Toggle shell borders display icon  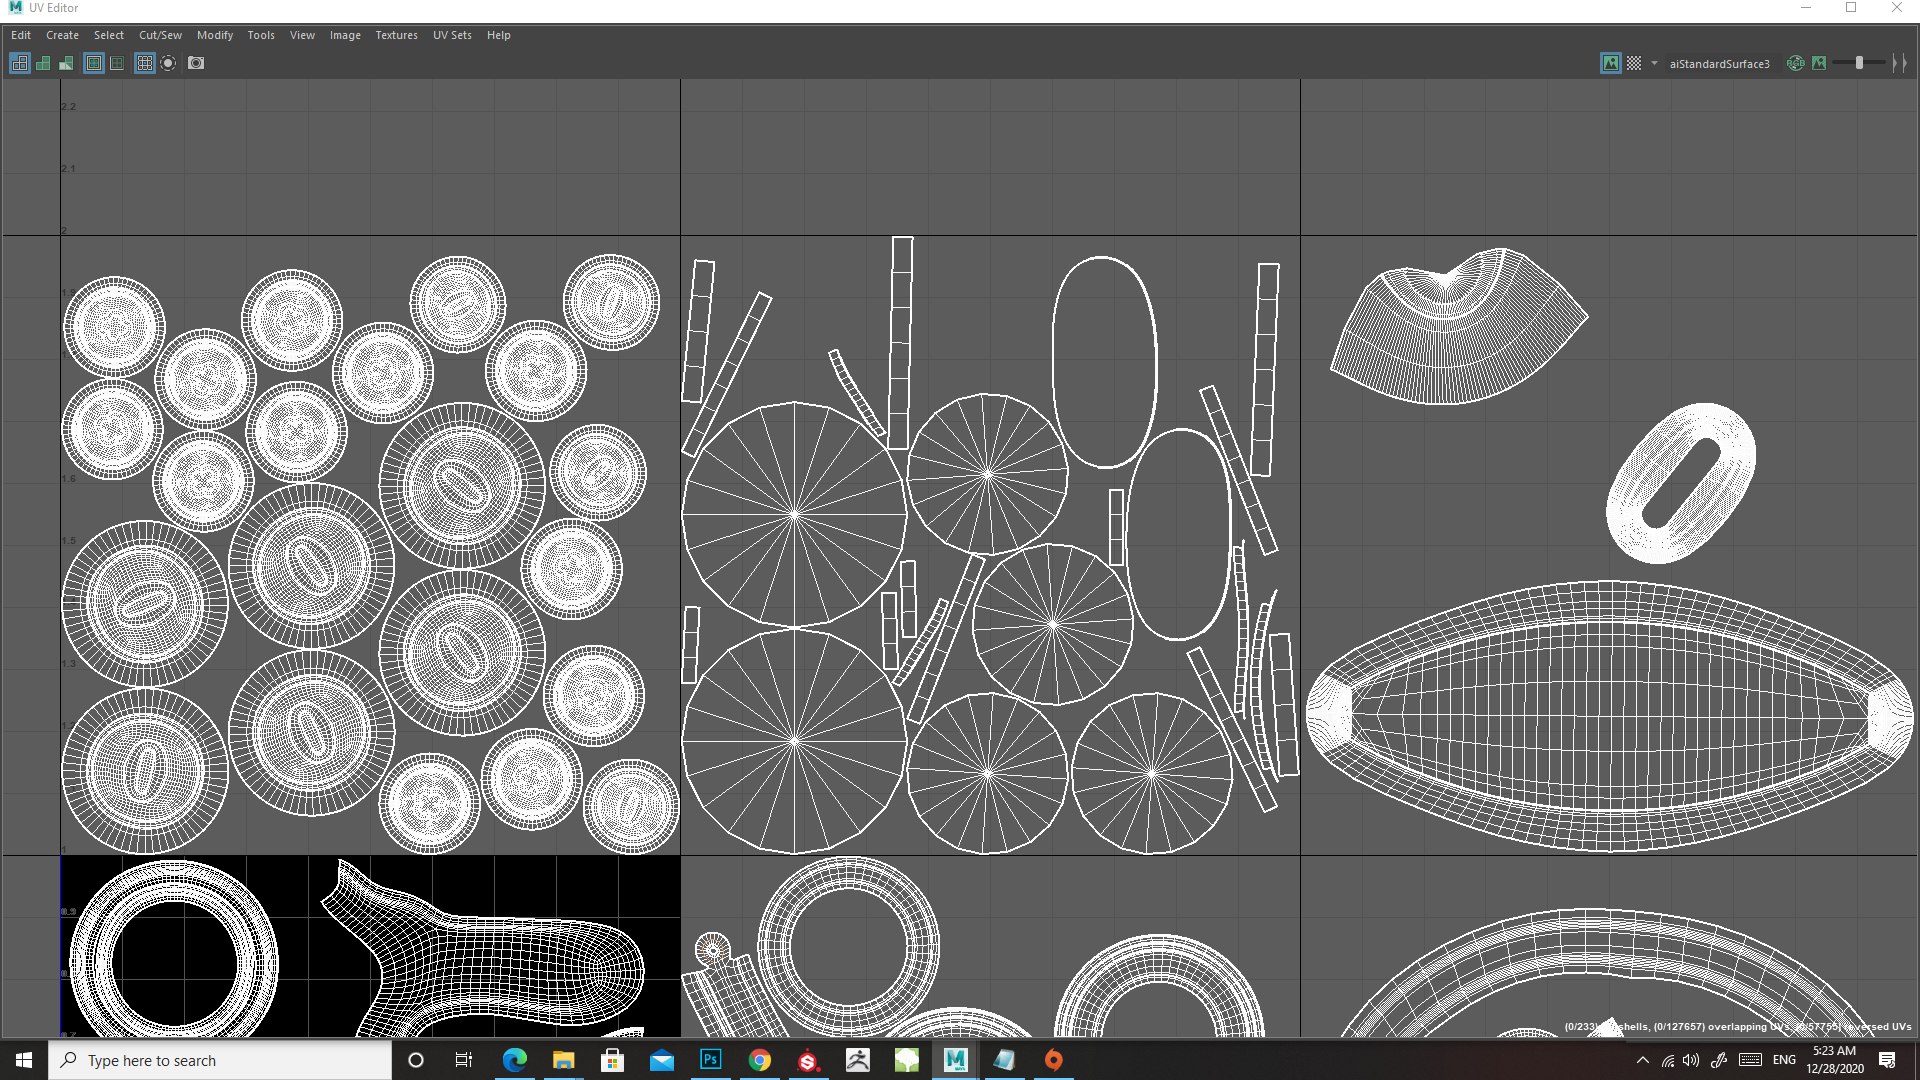pos(117,63)
